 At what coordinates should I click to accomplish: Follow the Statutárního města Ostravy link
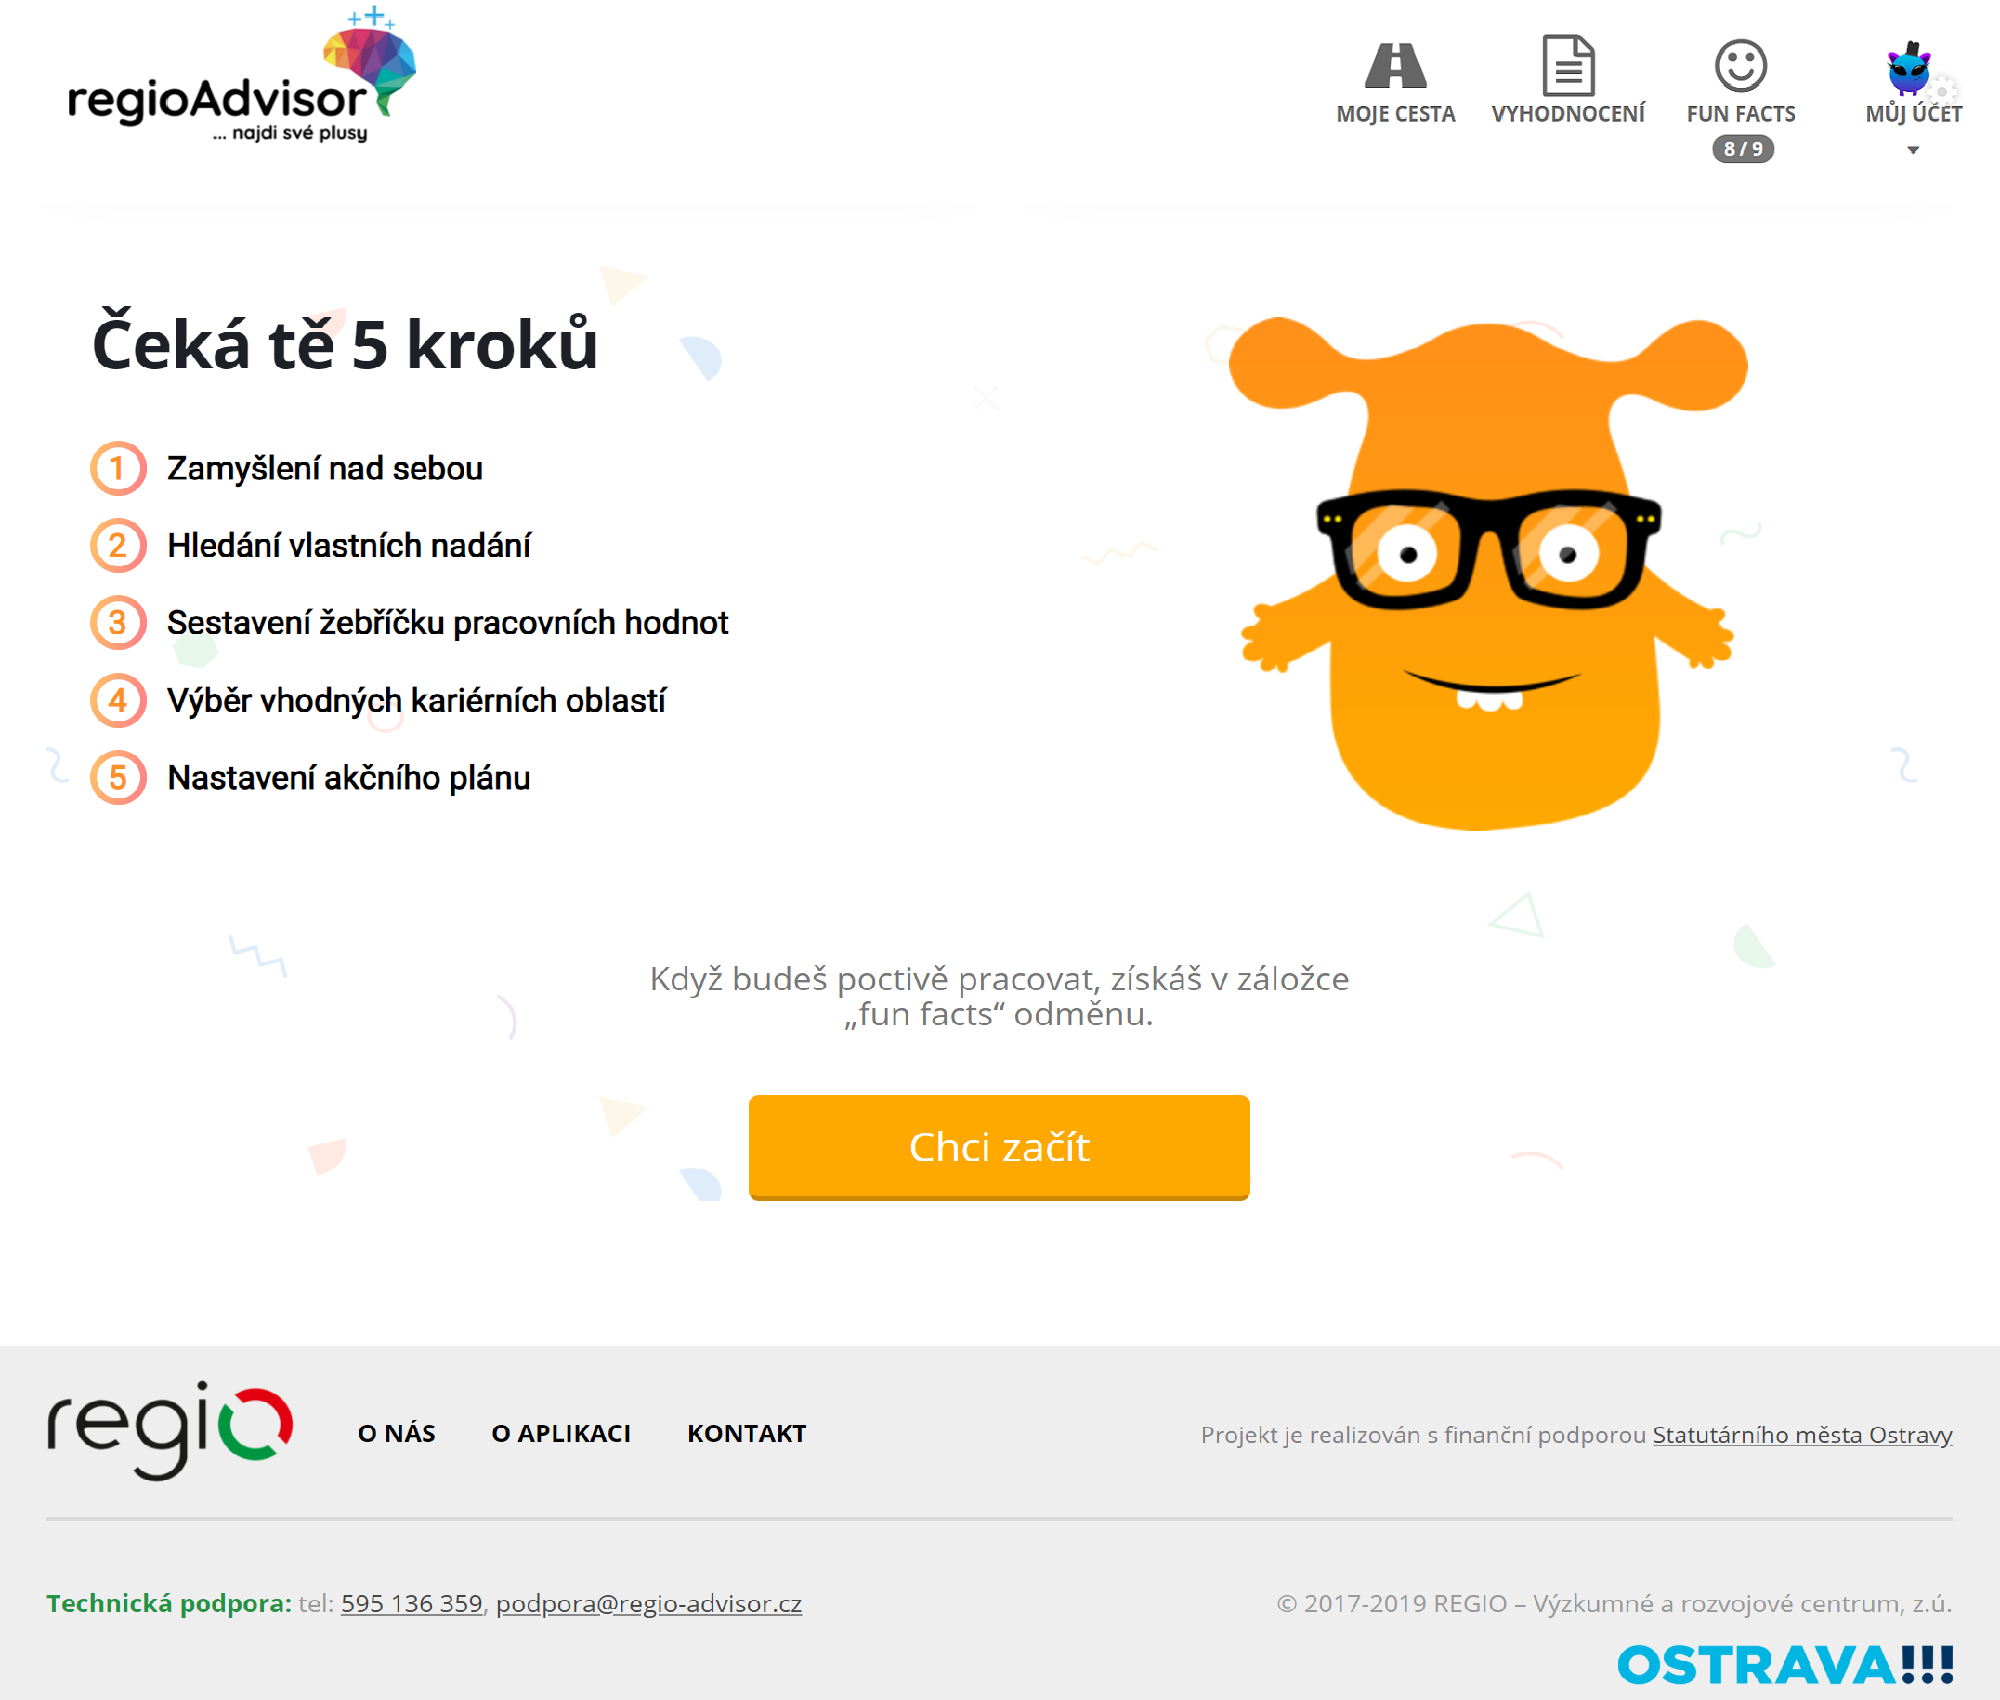[x=1802, y=1435]
